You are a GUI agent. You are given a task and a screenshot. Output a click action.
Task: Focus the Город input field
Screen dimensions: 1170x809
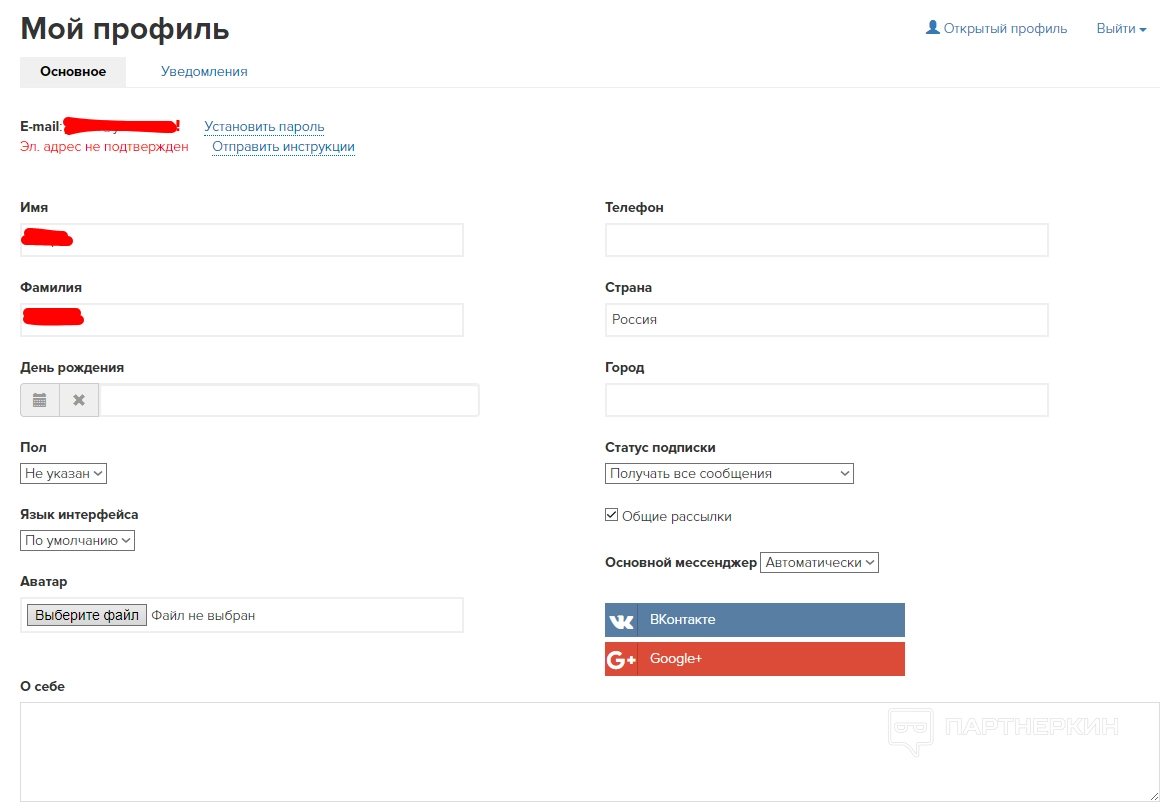[x=826, y=400]
